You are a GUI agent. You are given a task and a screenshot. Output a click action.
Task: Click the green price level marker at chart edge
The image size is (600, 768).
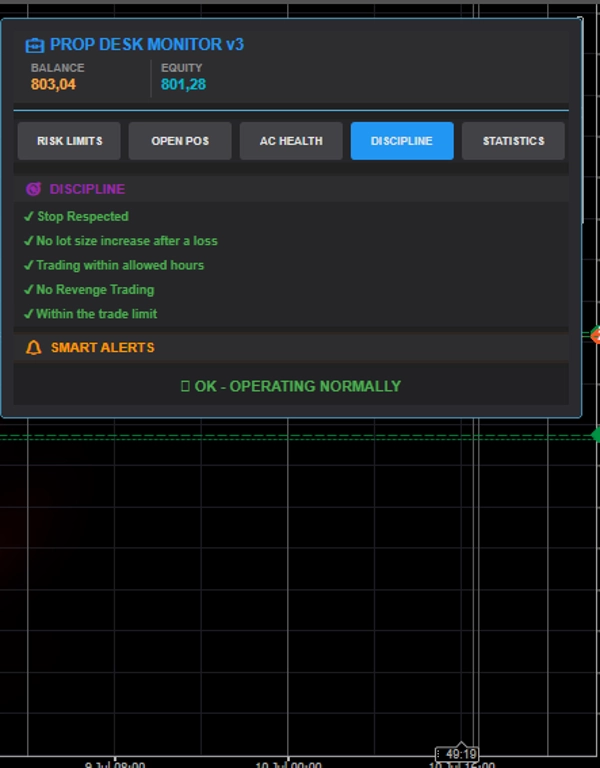point(596,435)
